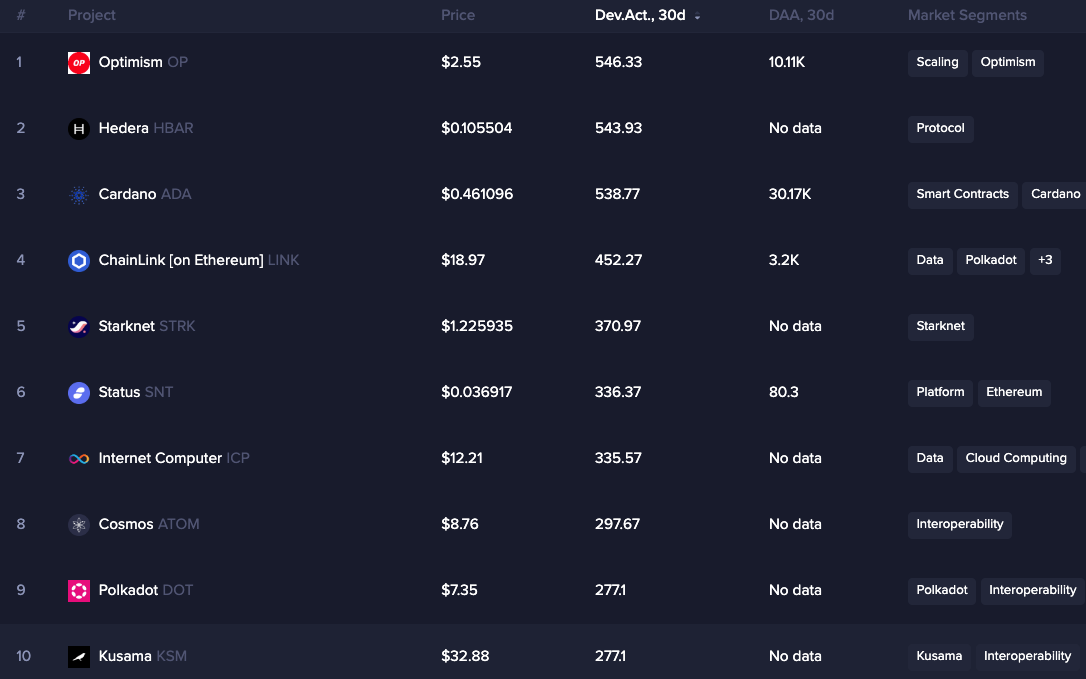Image resolution: width=1086 pixels, height=679 pixels.
Task: Click DAA value 3.2K
Action: click(784, 261)
